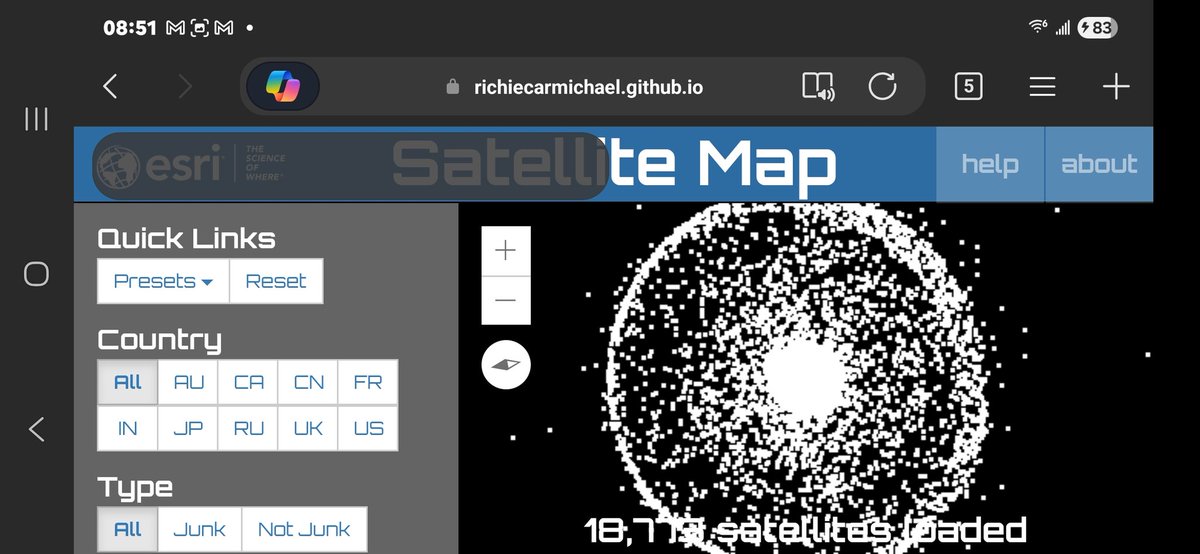
Task: Zoom in the satellite map
Action: pyautogui.click(x=505, y=251)
